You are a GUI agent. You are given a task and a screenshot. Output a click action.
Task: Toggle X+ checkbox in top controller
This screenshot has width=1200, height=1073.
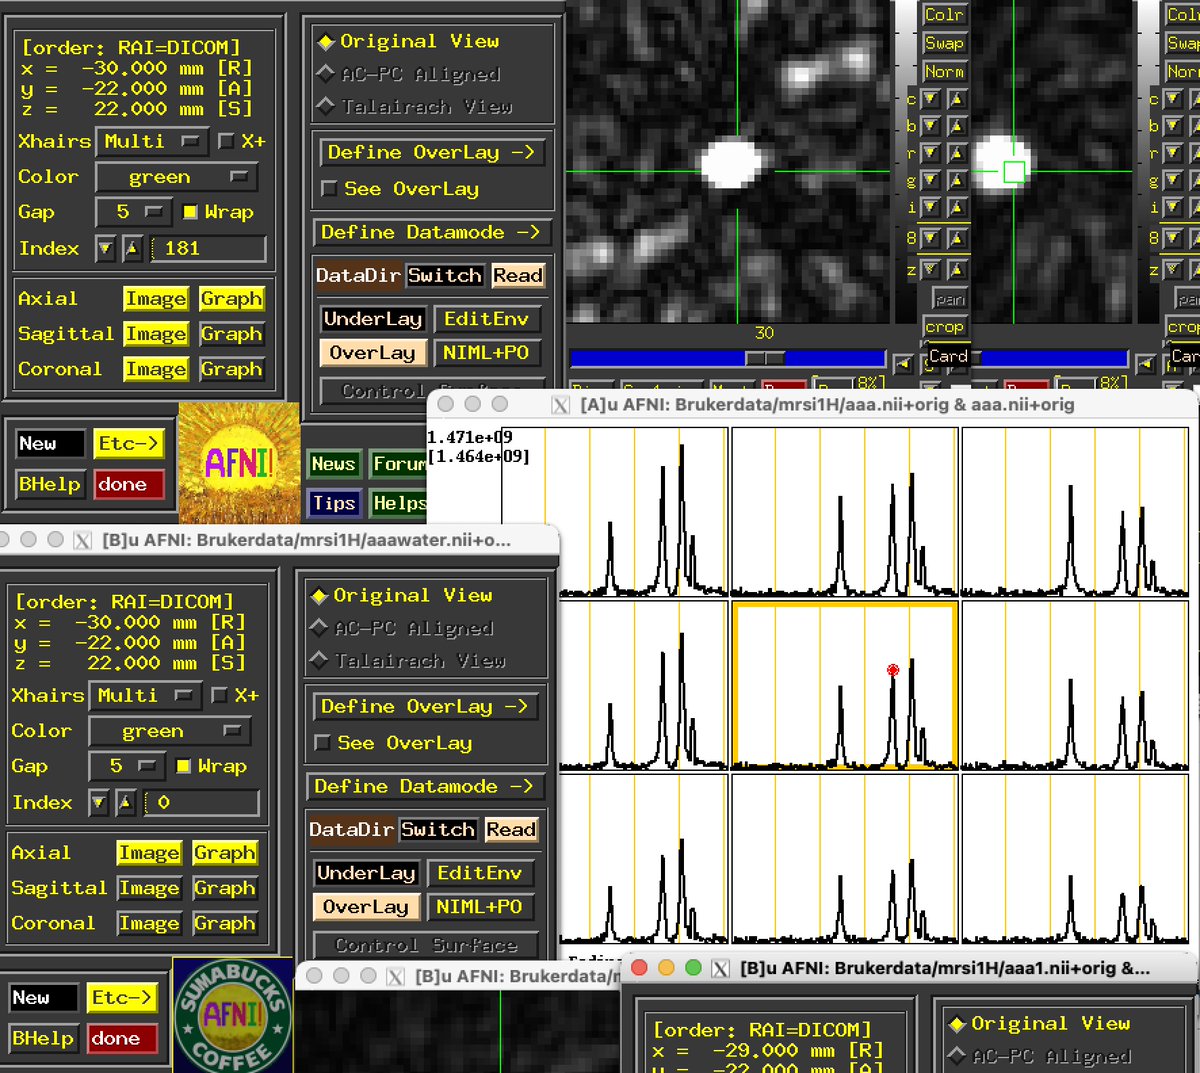pyautogui.click(x=241, y=141)
